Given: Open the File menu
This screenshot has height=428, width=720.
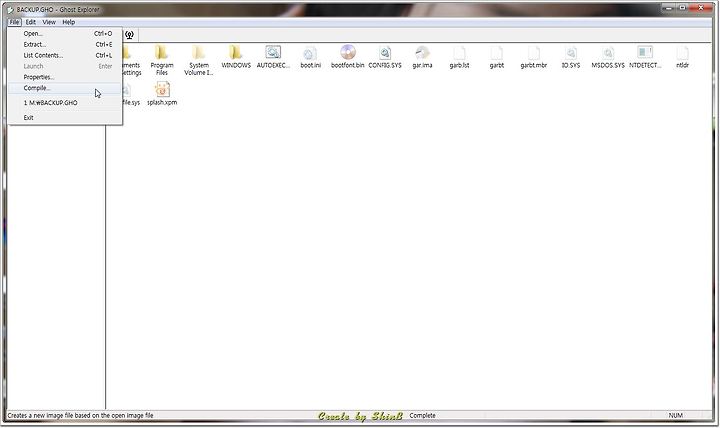Looking at the screenshot, I should [x=14, y=22].
